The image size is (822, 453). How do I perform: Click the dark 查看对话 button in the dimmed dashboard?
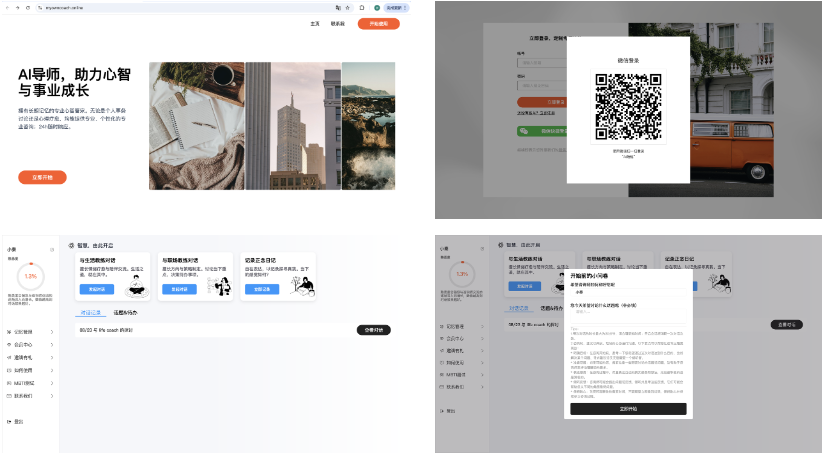[x=786, y=325]
